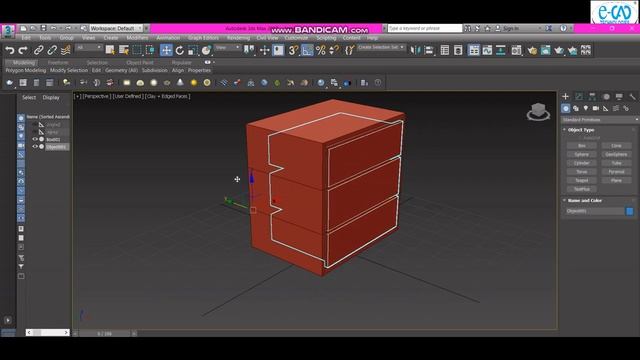This screenshot has height=360, width=640.
Task: Open the Curve Editor
Action: (487, 50)
